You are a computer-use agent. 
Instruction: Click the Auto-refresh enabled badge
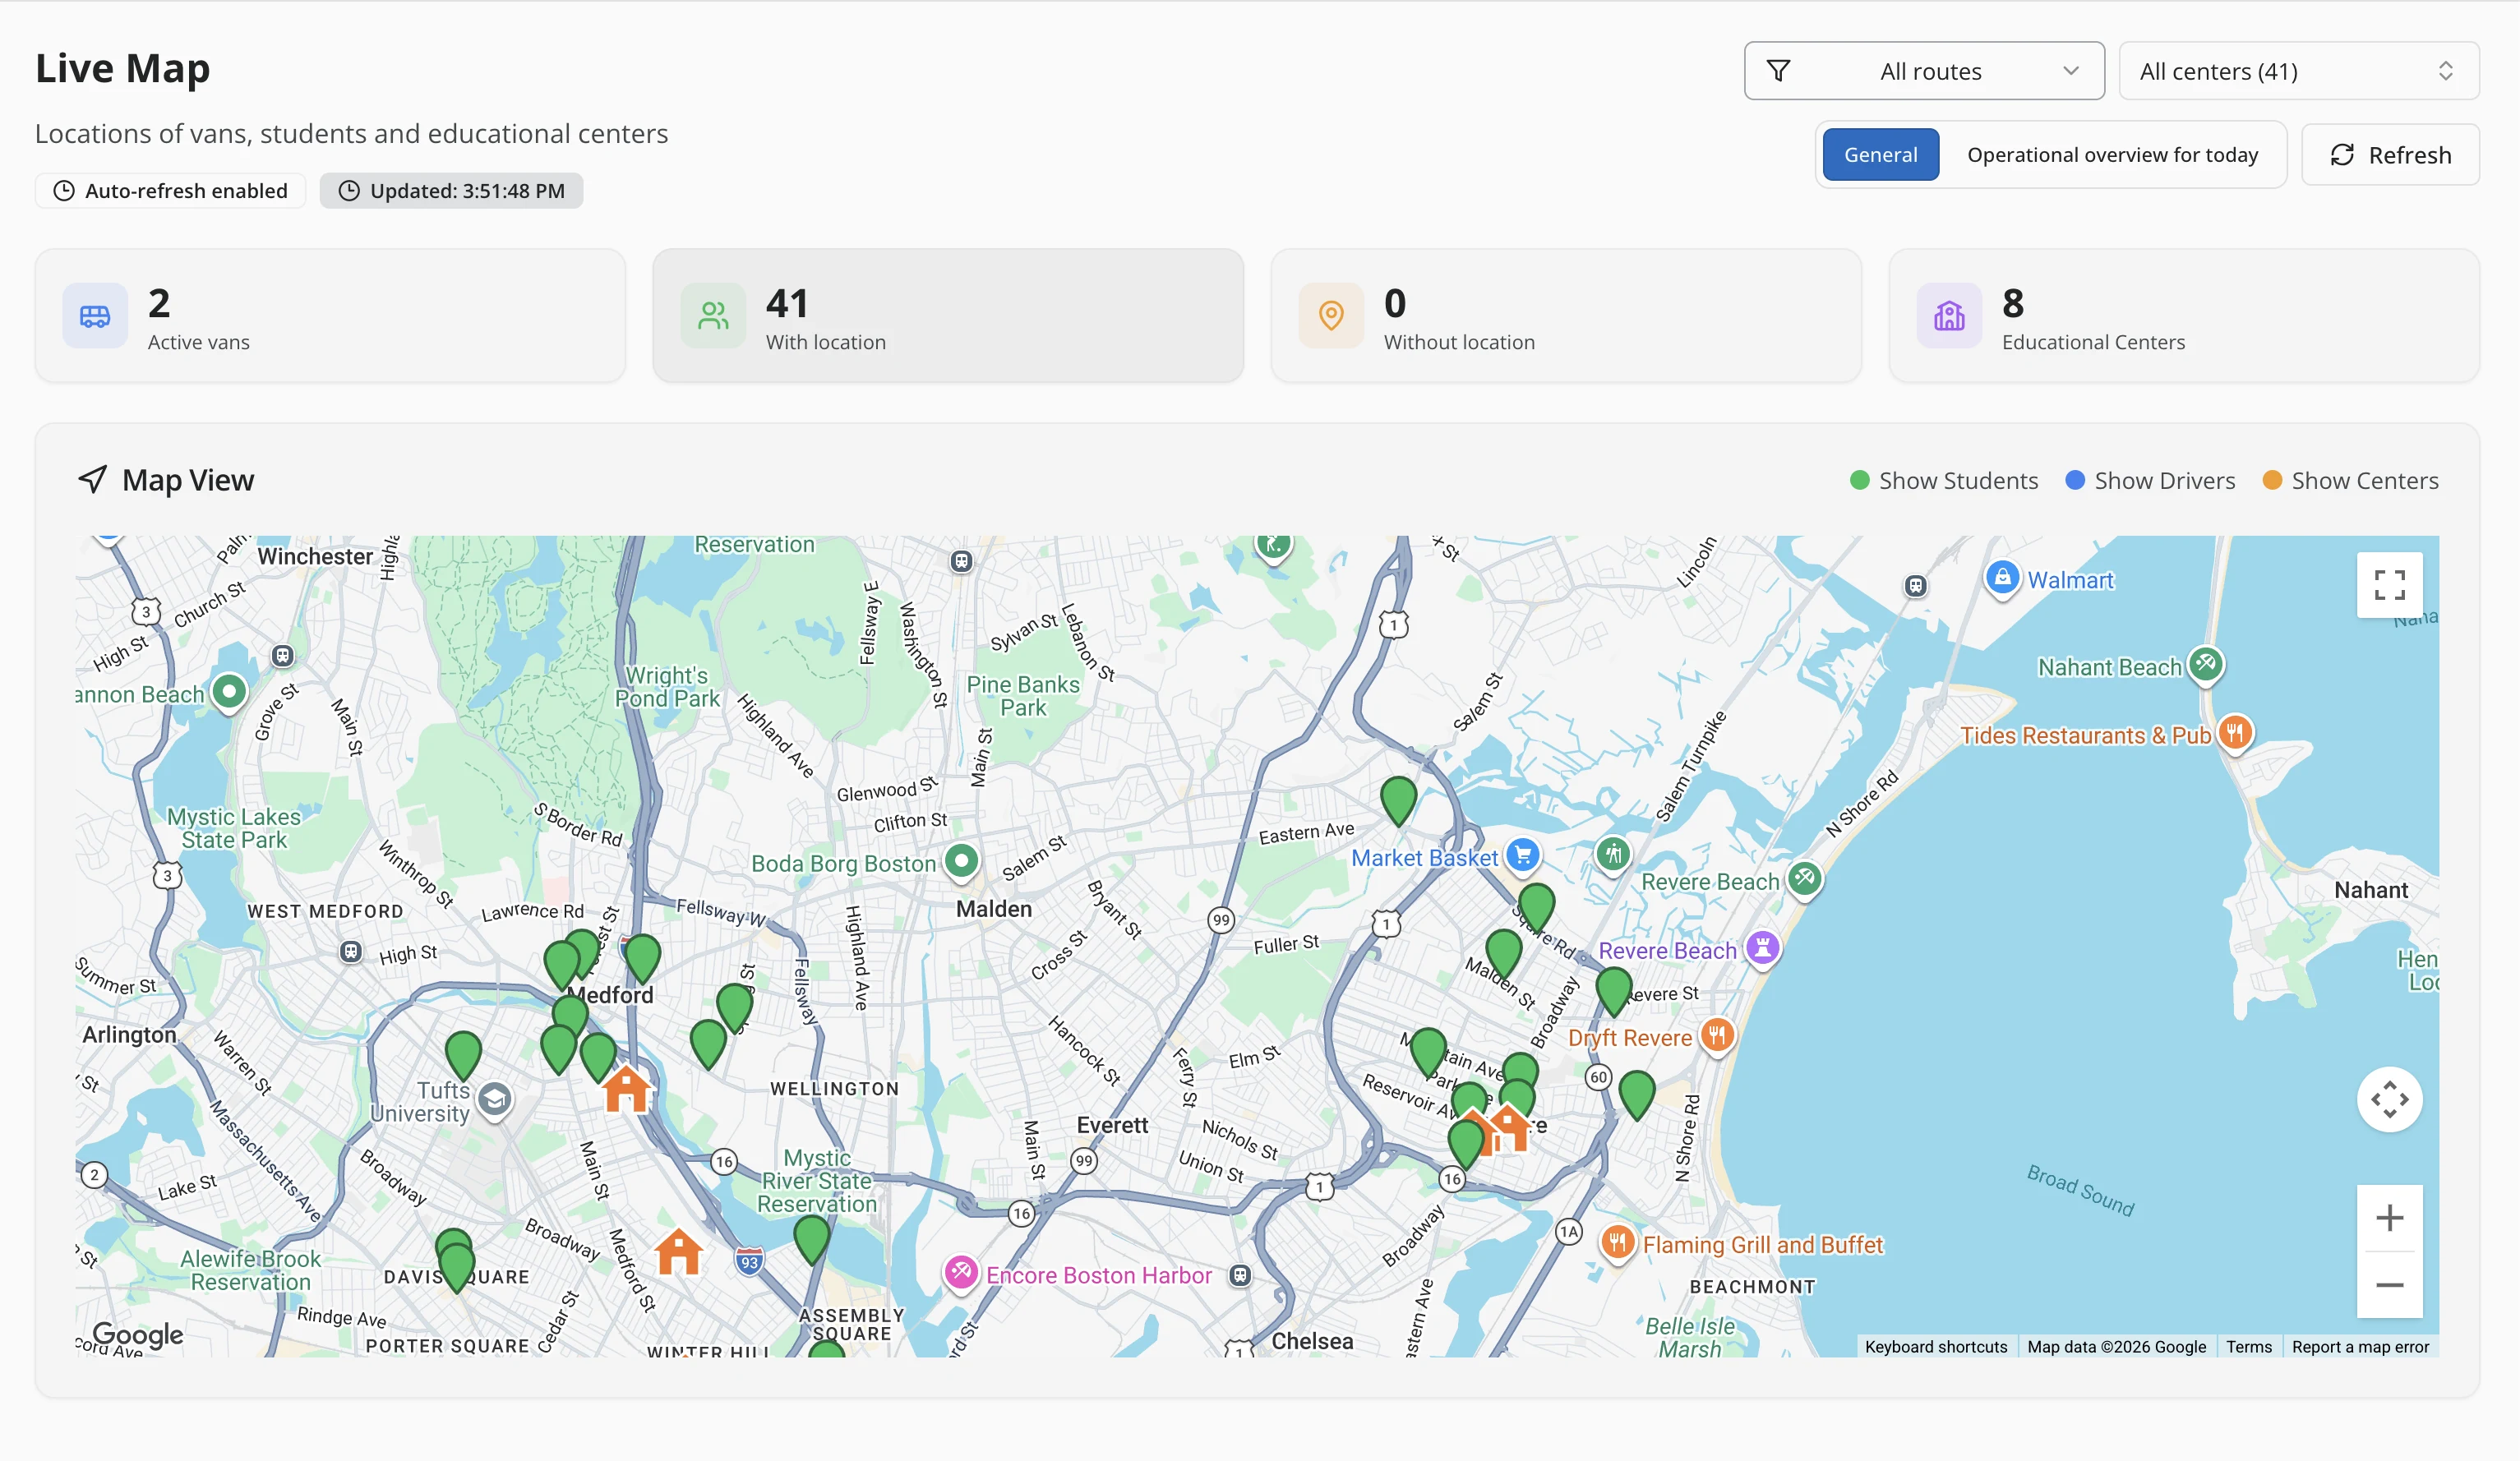170,191
